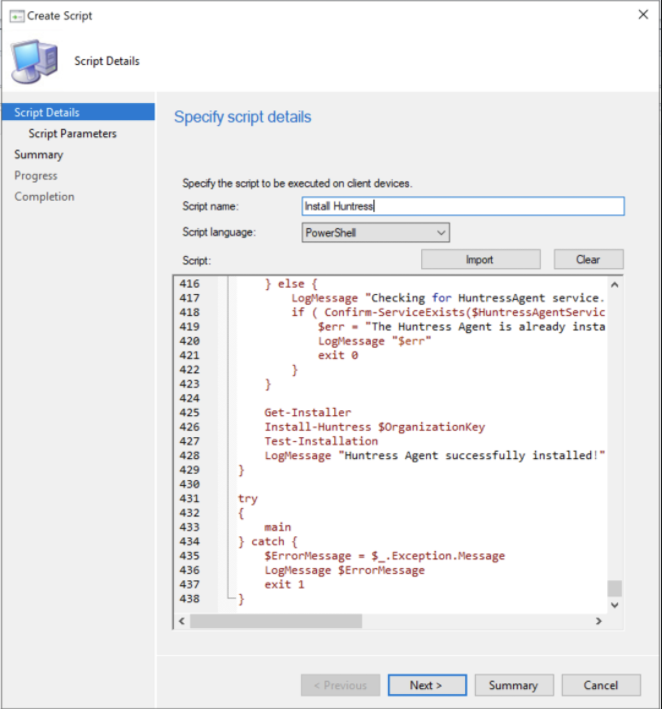
Task: Go to the Summary step in sidebar
Action: click(38, 155)
